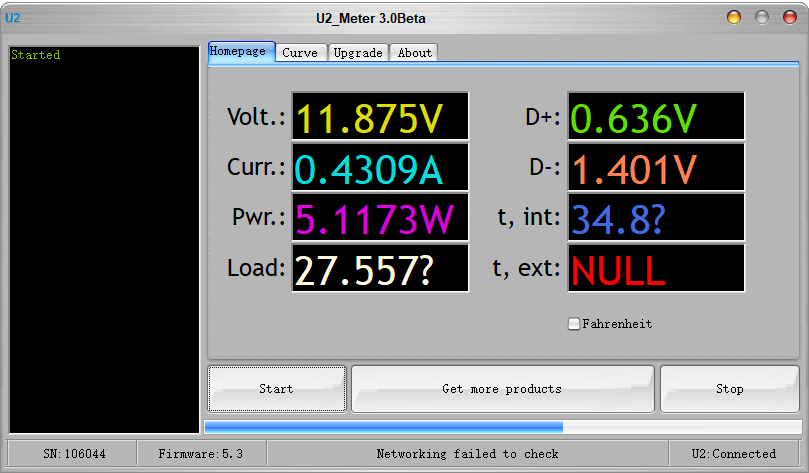Close the window with the red button

[x=790, y=17]
